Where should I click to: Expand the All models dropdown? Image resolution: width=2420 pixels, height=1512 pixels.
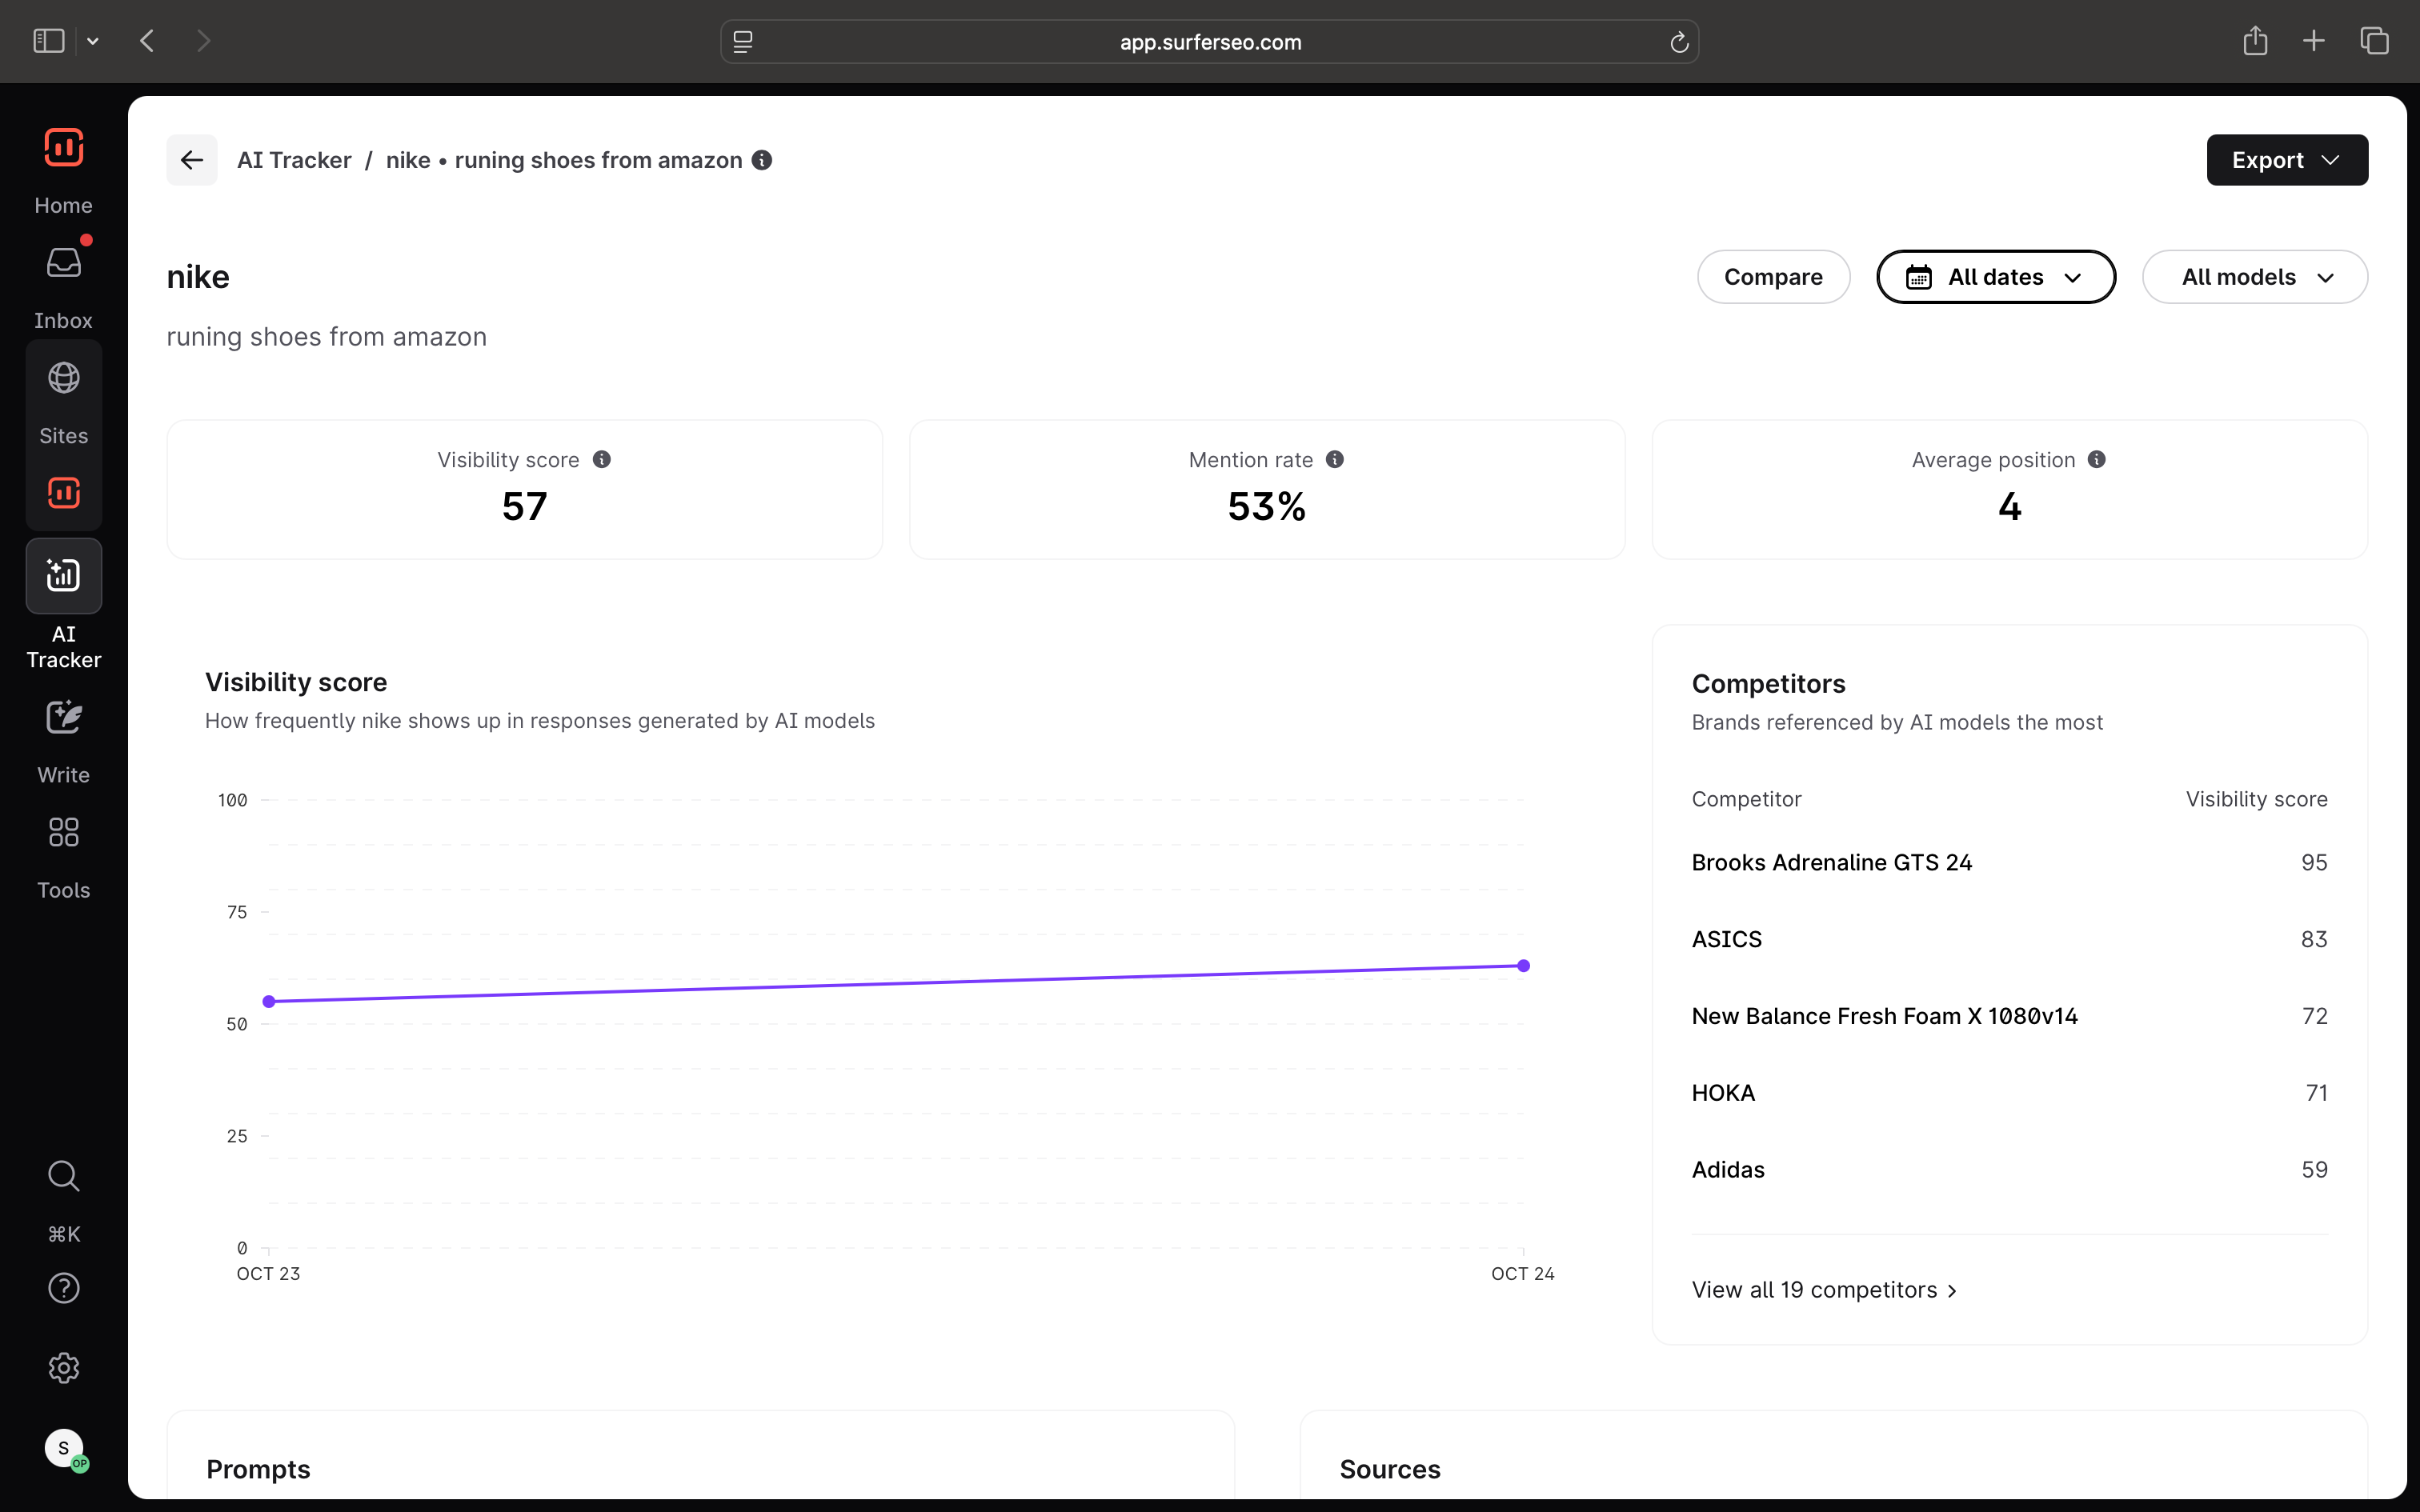click(2254, 277)
